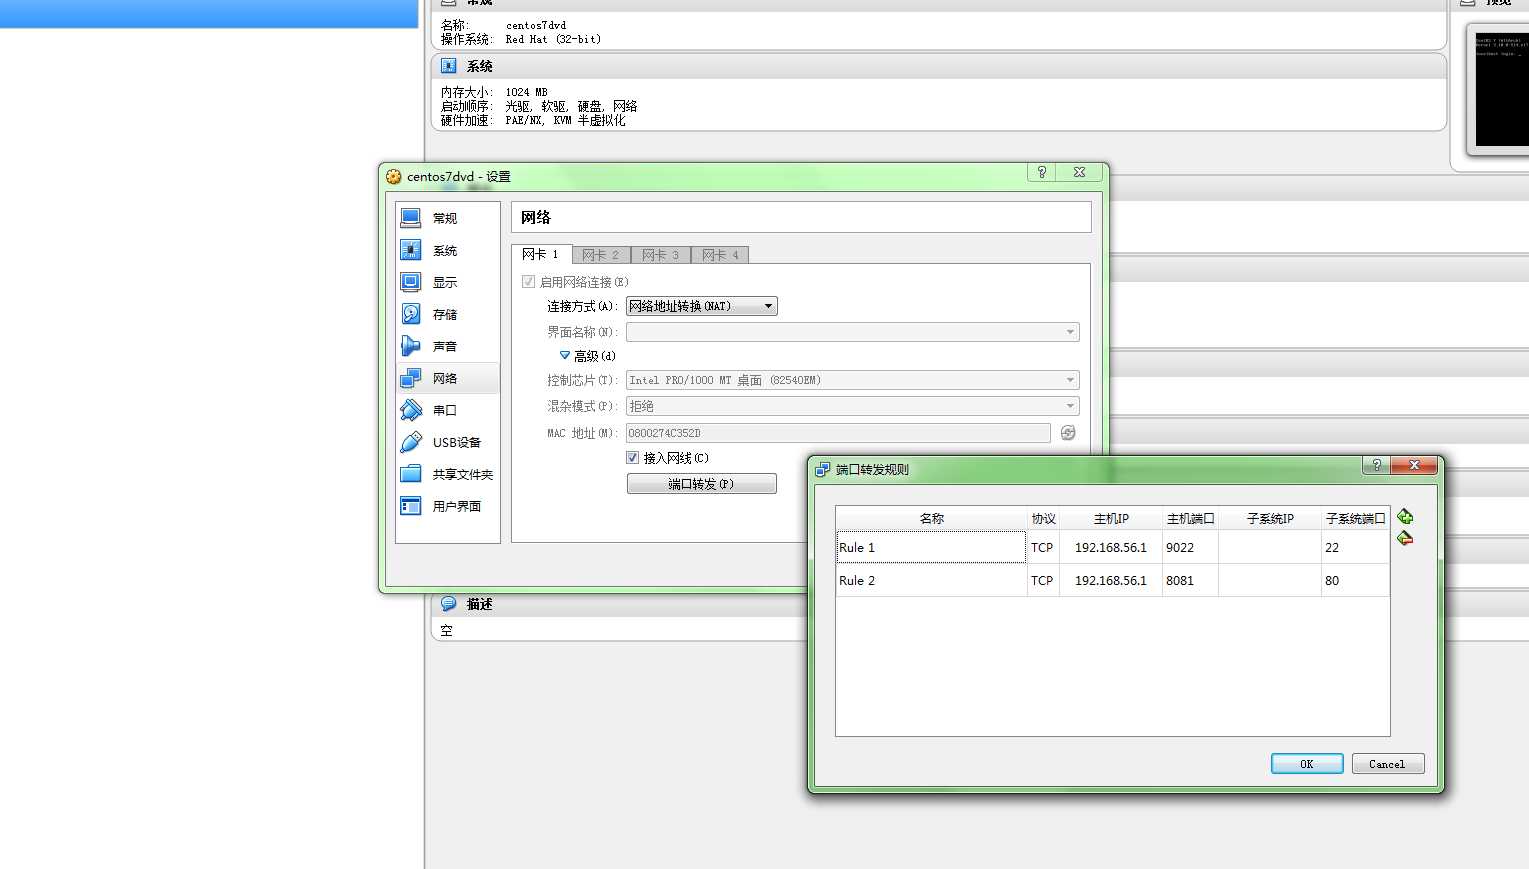Select the 'Rule 2' name cell

[932, 580]
